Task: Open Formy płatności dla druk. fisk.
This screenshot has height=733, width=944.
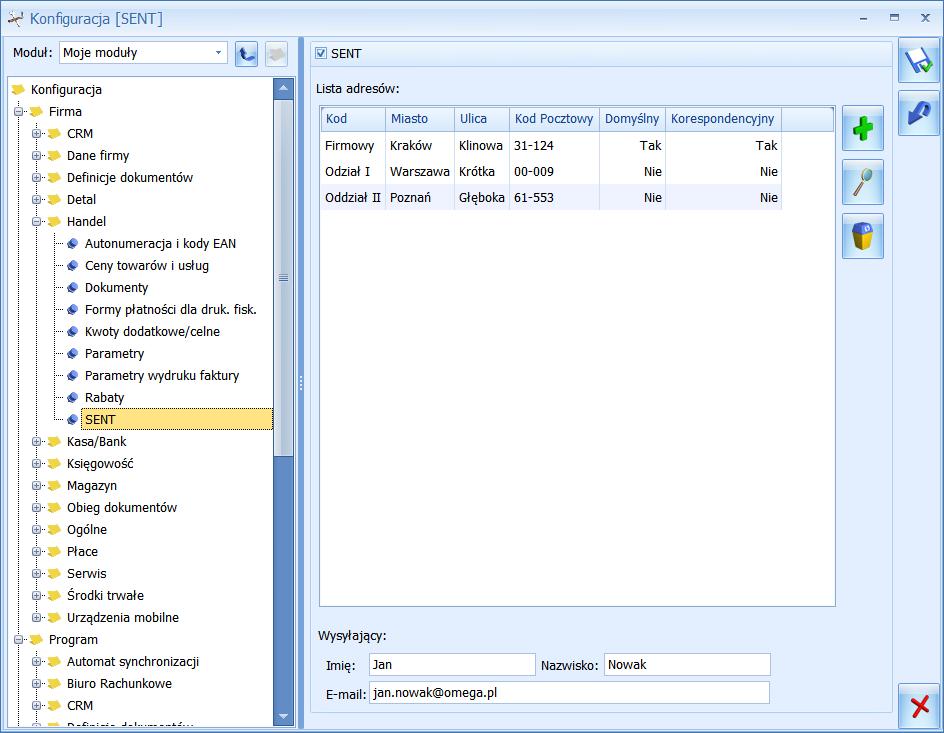Action: pyautogui.click(x=170, y=310)
